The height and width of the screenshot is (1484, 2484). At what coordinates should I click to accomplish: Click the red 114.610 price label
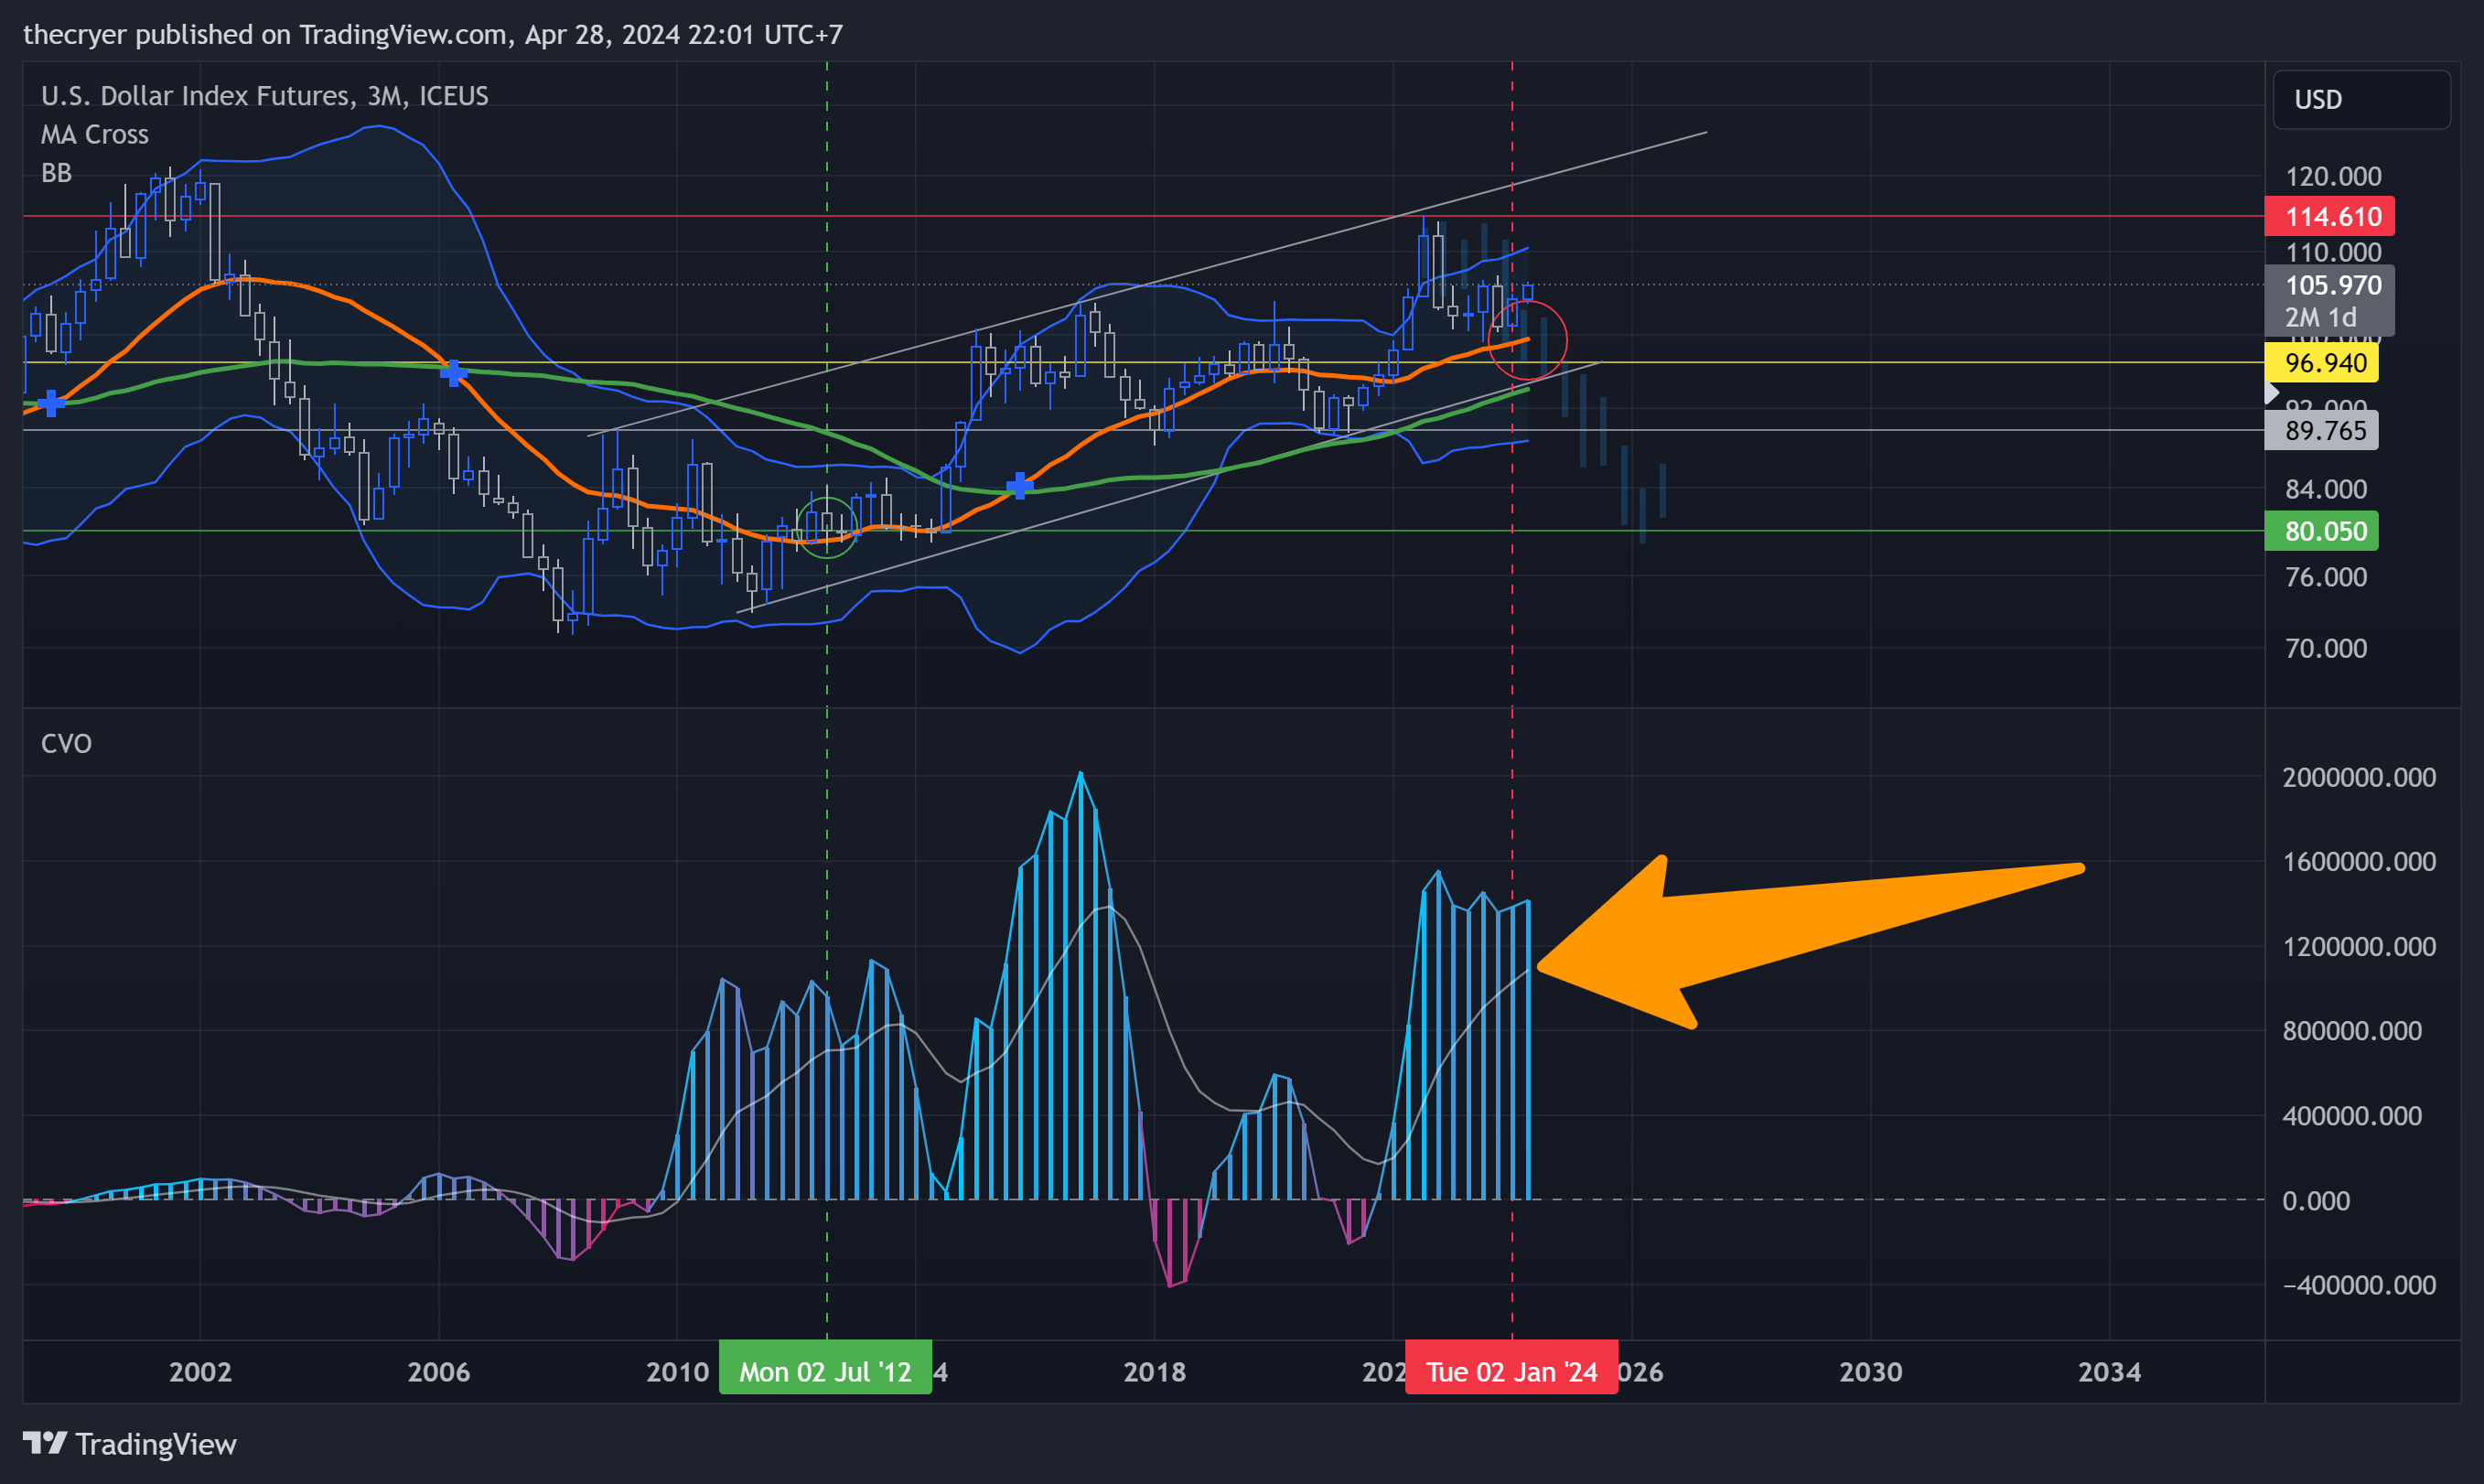click(x=2329, y=216)
